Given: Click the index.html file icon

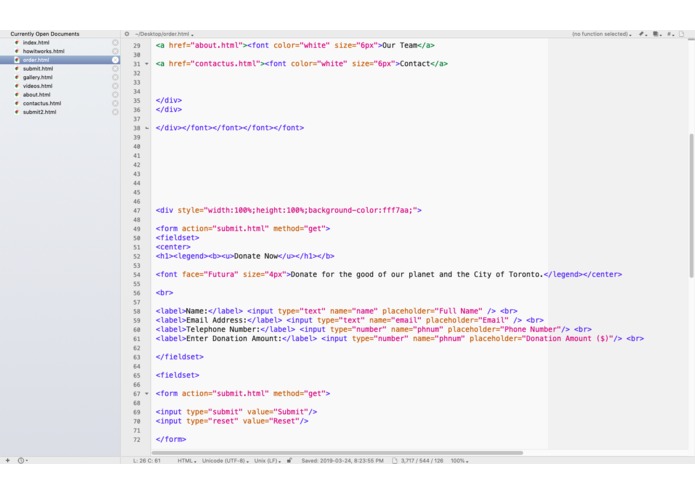Looking at the screenshot, I should click(x=17, y=43).
